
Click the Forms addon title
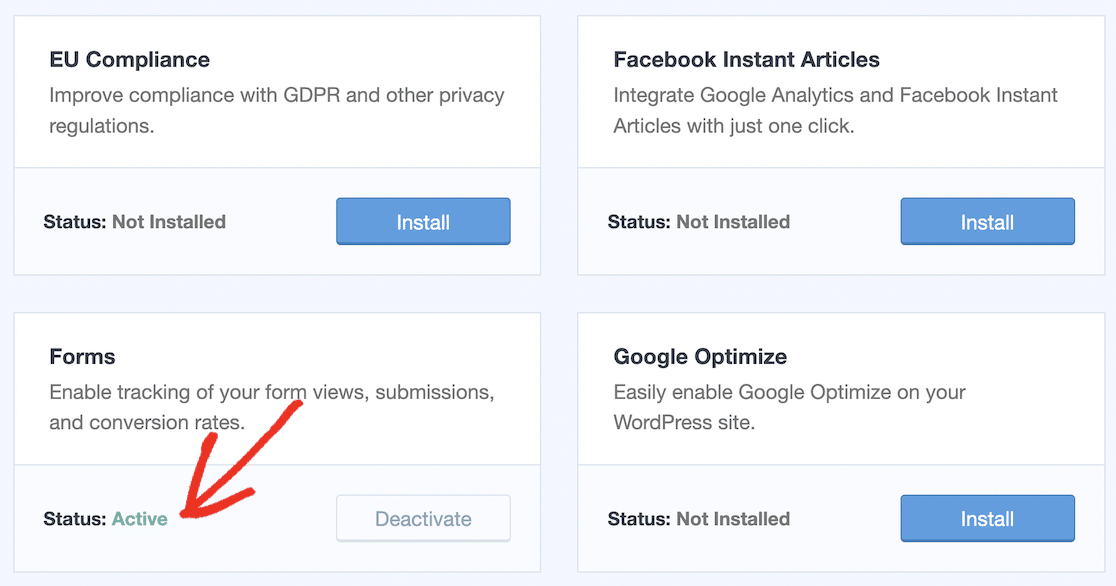[x=82, y=356]
